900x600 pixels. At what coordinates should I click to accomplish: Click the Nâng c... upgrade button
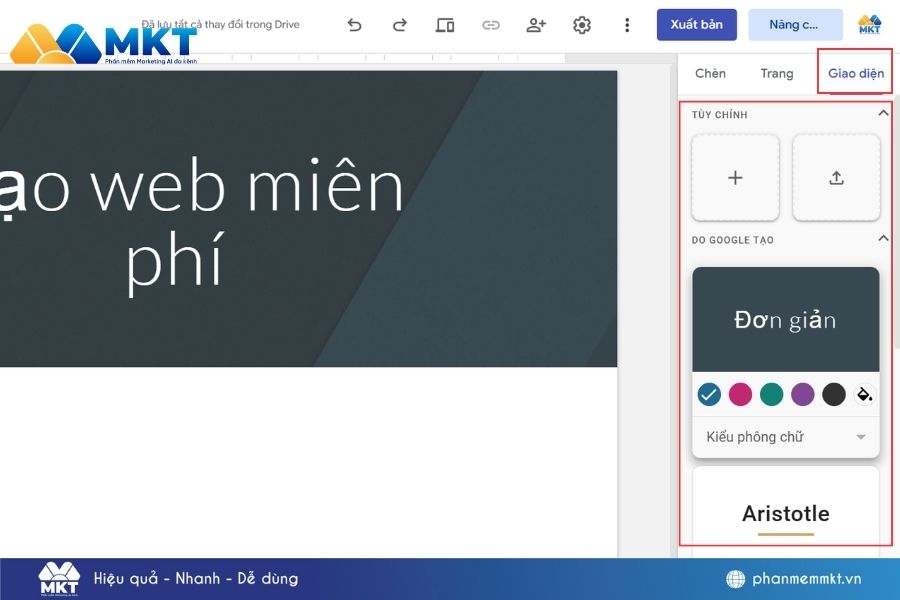[x=795, y=25]
